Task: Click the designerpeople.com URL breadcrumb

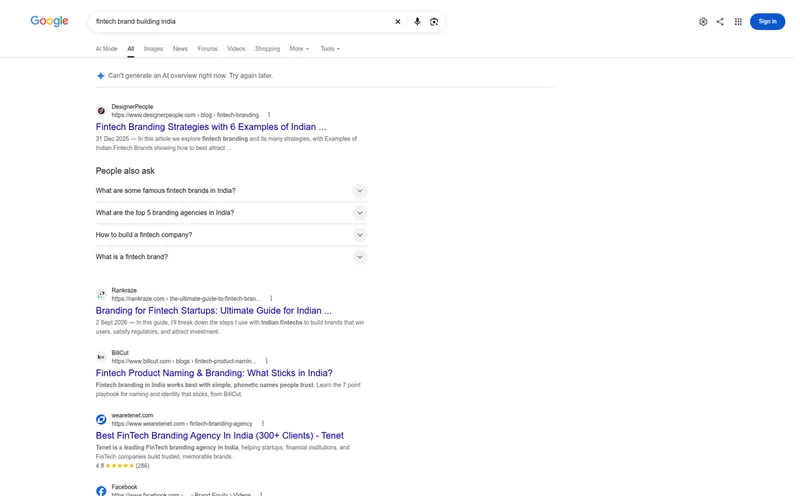Action: (x=185, y=115)
